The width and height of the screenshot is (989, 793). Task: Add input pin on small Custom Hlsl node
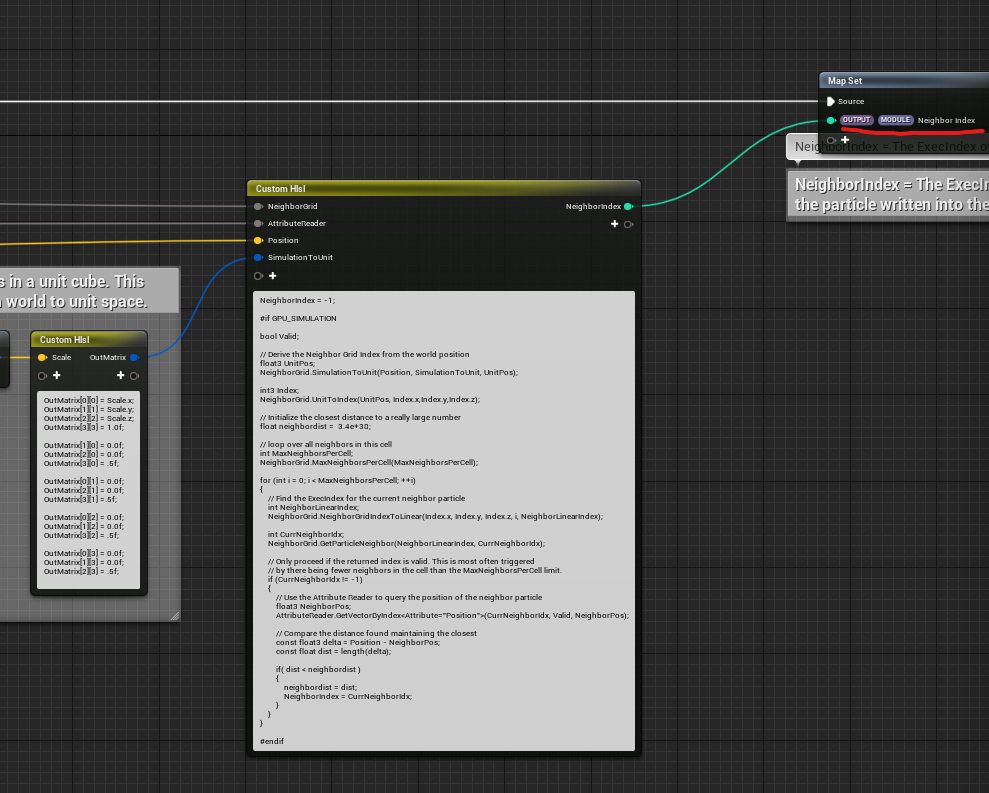click(x=57, y=375)
